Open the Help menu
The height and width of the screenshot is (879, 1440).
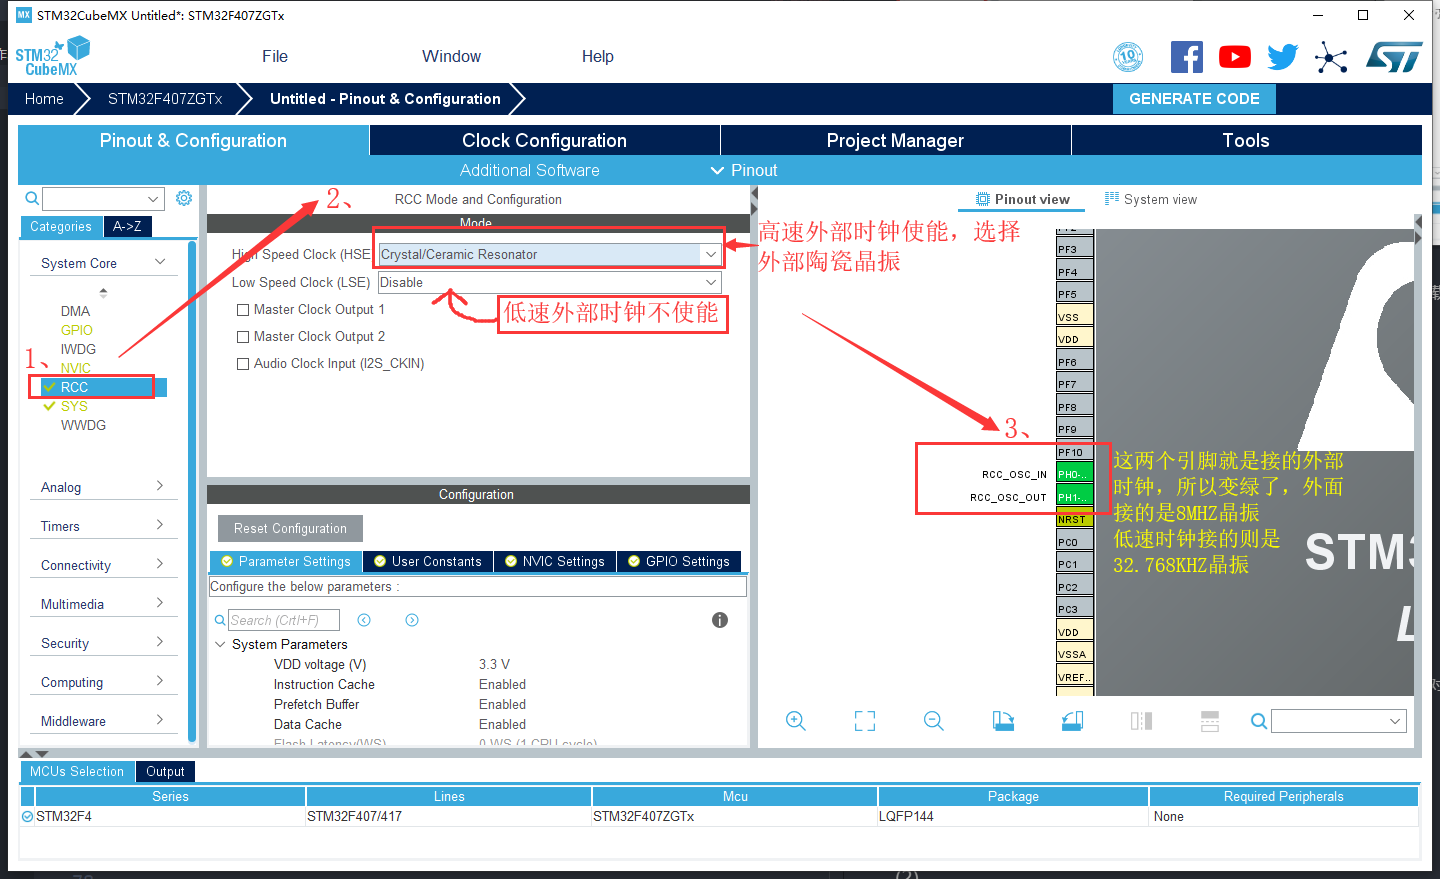598,57
